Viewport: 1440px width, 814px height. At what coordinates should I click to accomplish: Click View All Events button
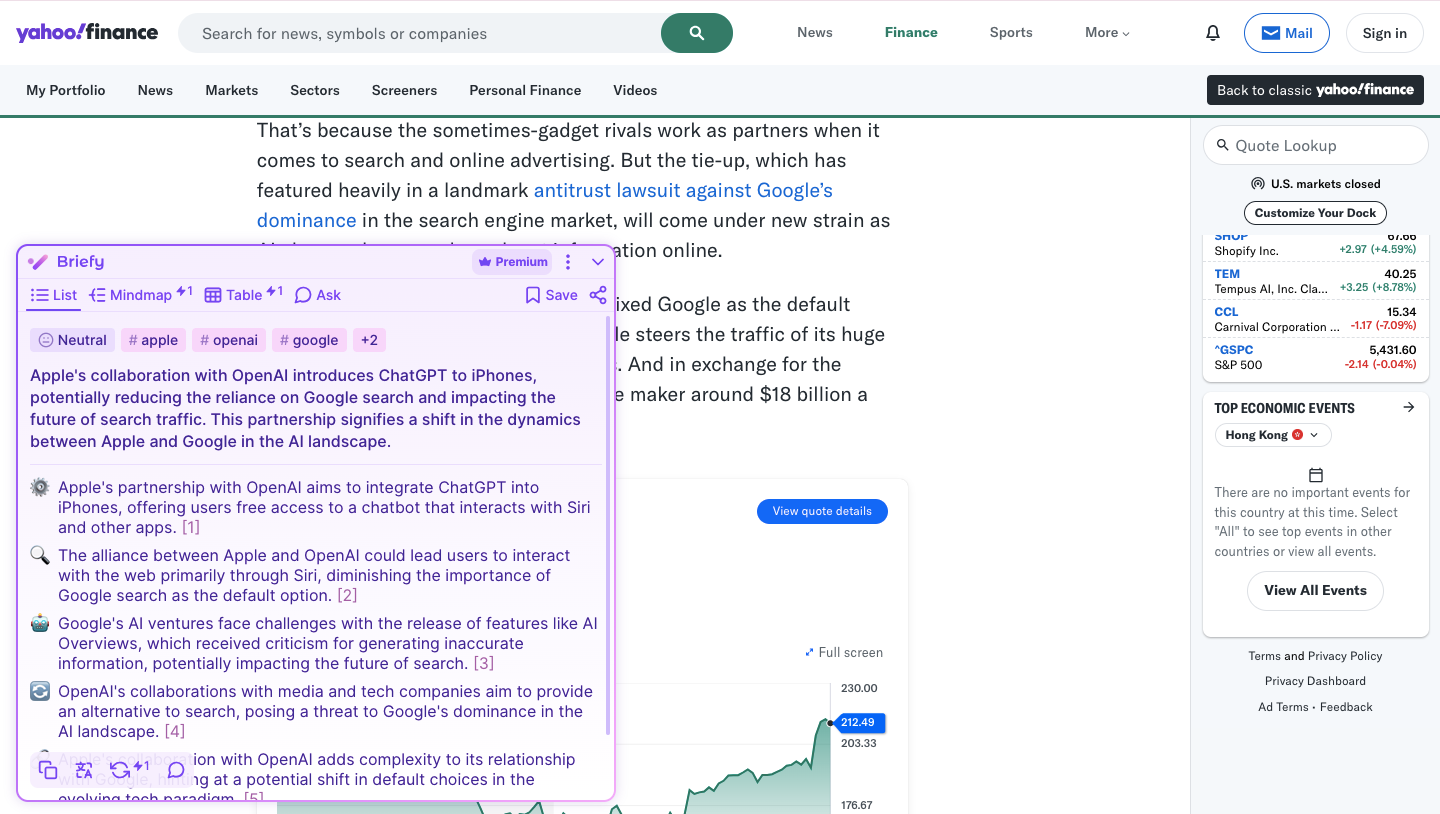(1315, 590)
